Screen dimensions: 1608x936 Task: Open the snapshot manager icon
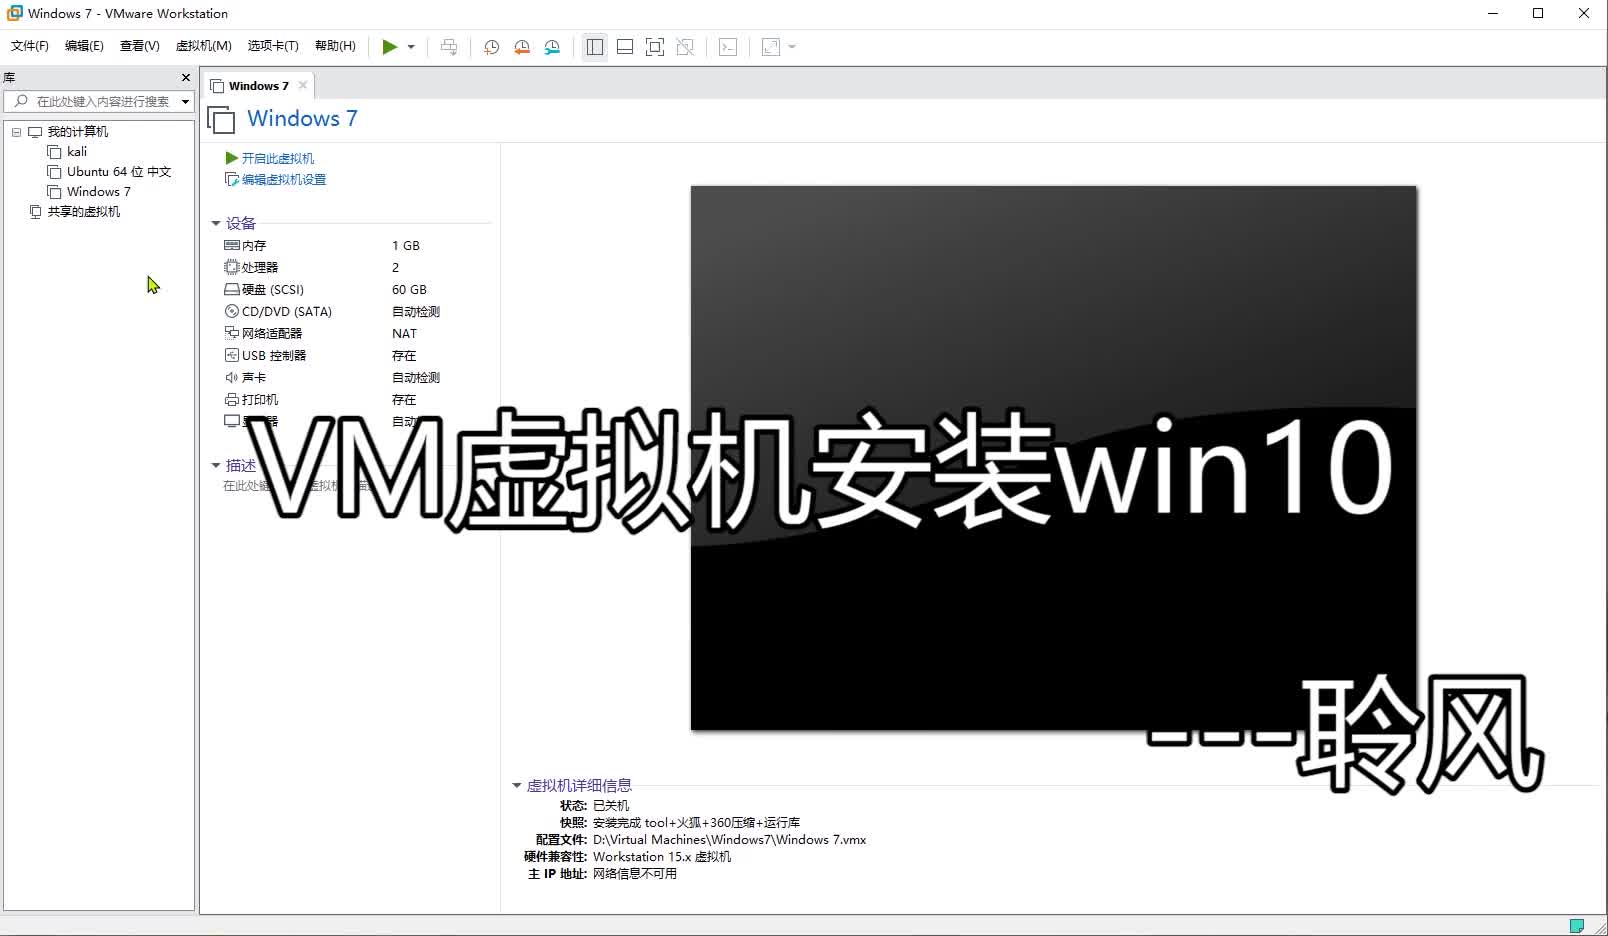tap(552, 47)
